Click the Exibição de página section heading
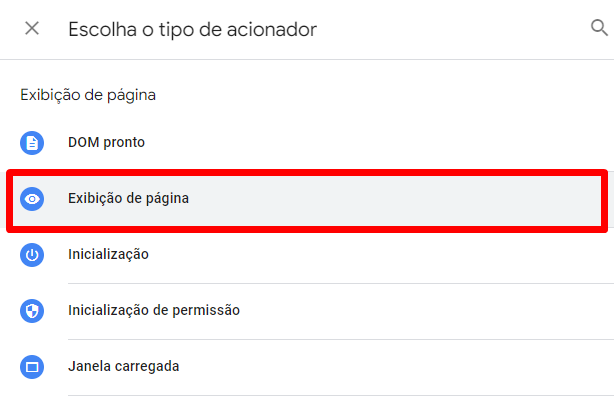Viewport: 614px width, 409px height. [x=88, y=95]
